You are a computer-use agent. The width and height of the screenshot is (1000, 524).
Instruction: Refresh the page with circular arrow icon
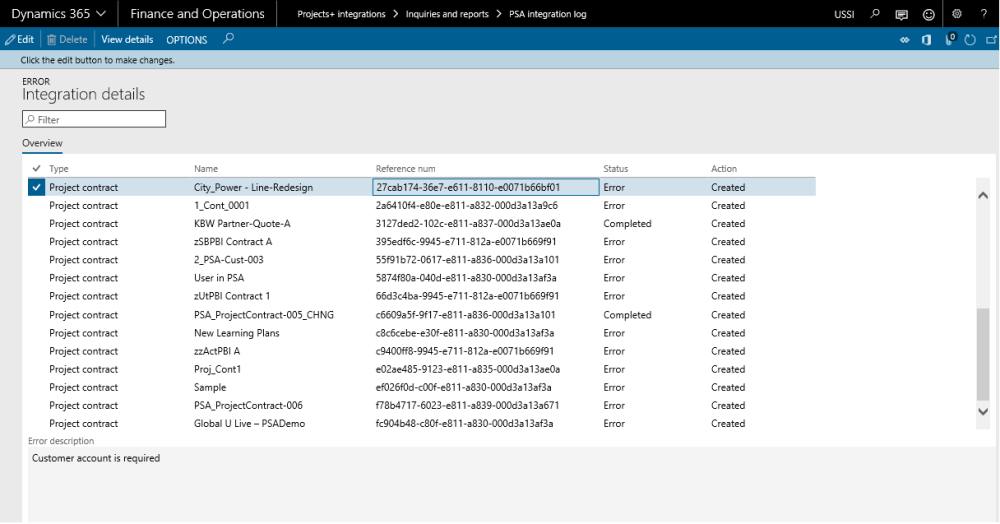(x=970, y=39)
